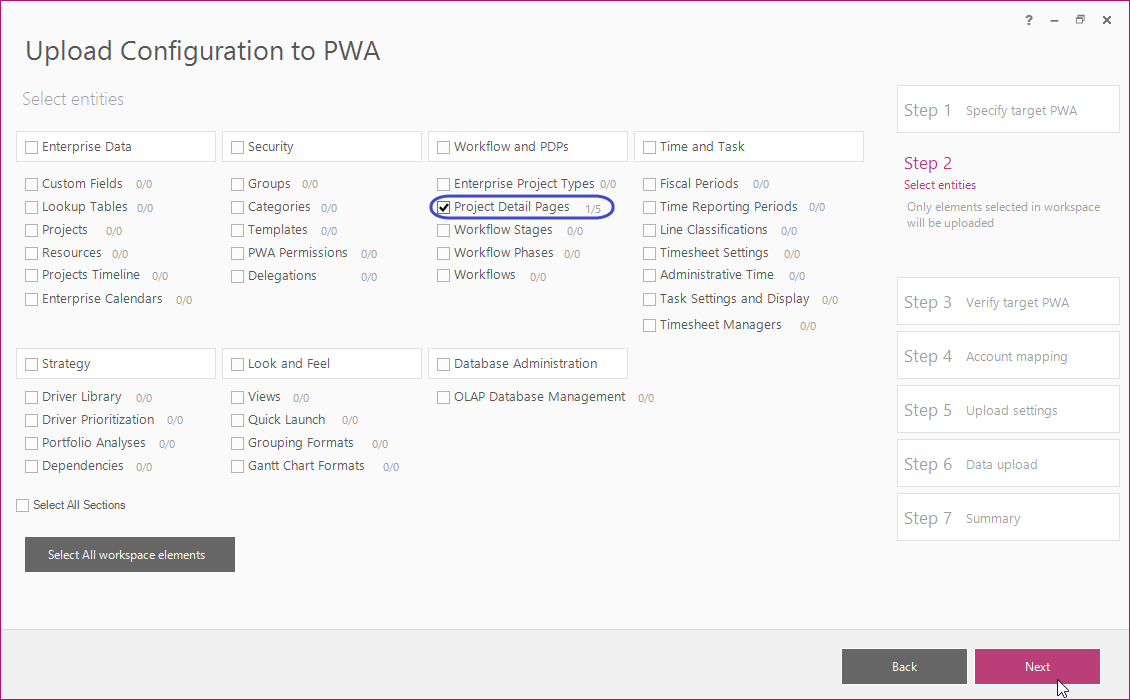Check the Workflow and PDPs section checkbox
Screen dimensions: 1130x700
tap(444, 147)
